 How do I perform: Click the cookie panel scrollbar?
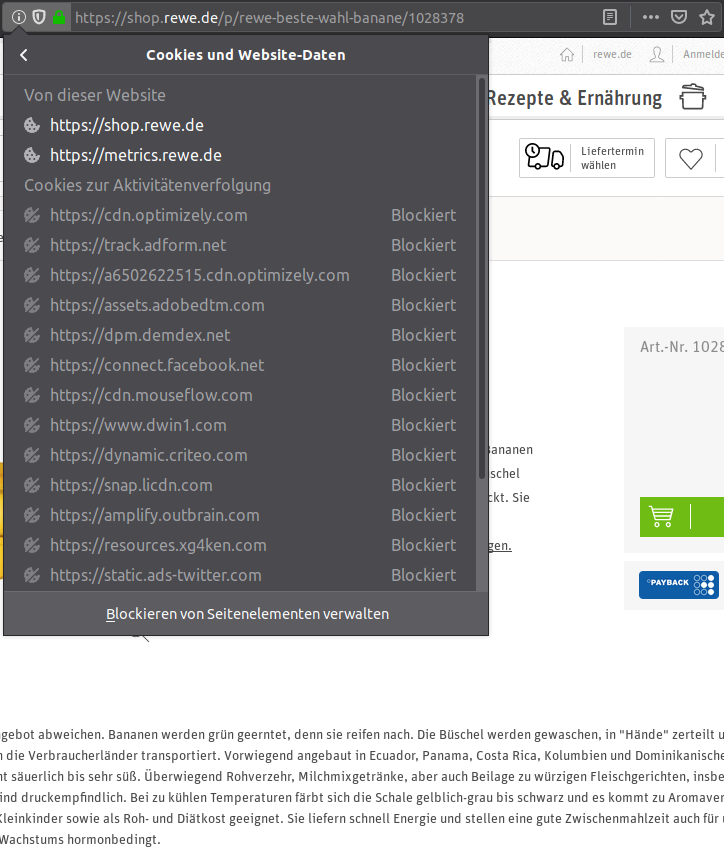pyautogui.click(x=482, y=278)
